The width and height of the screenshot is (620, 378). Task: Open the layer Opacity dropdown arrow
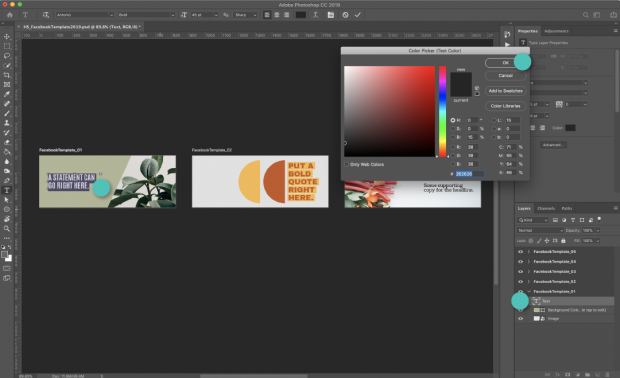point(598,230)
